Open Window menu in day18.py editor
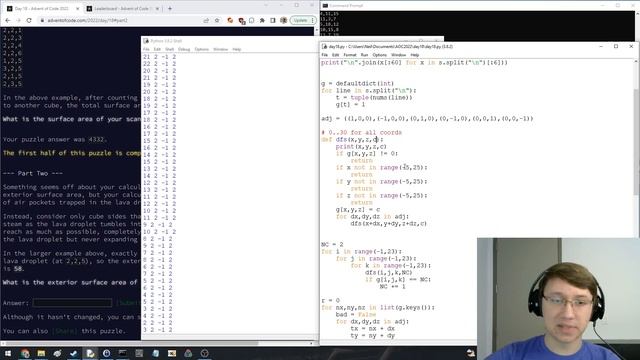Viewport: 640px width, 360px height. [x=398, y=55]
